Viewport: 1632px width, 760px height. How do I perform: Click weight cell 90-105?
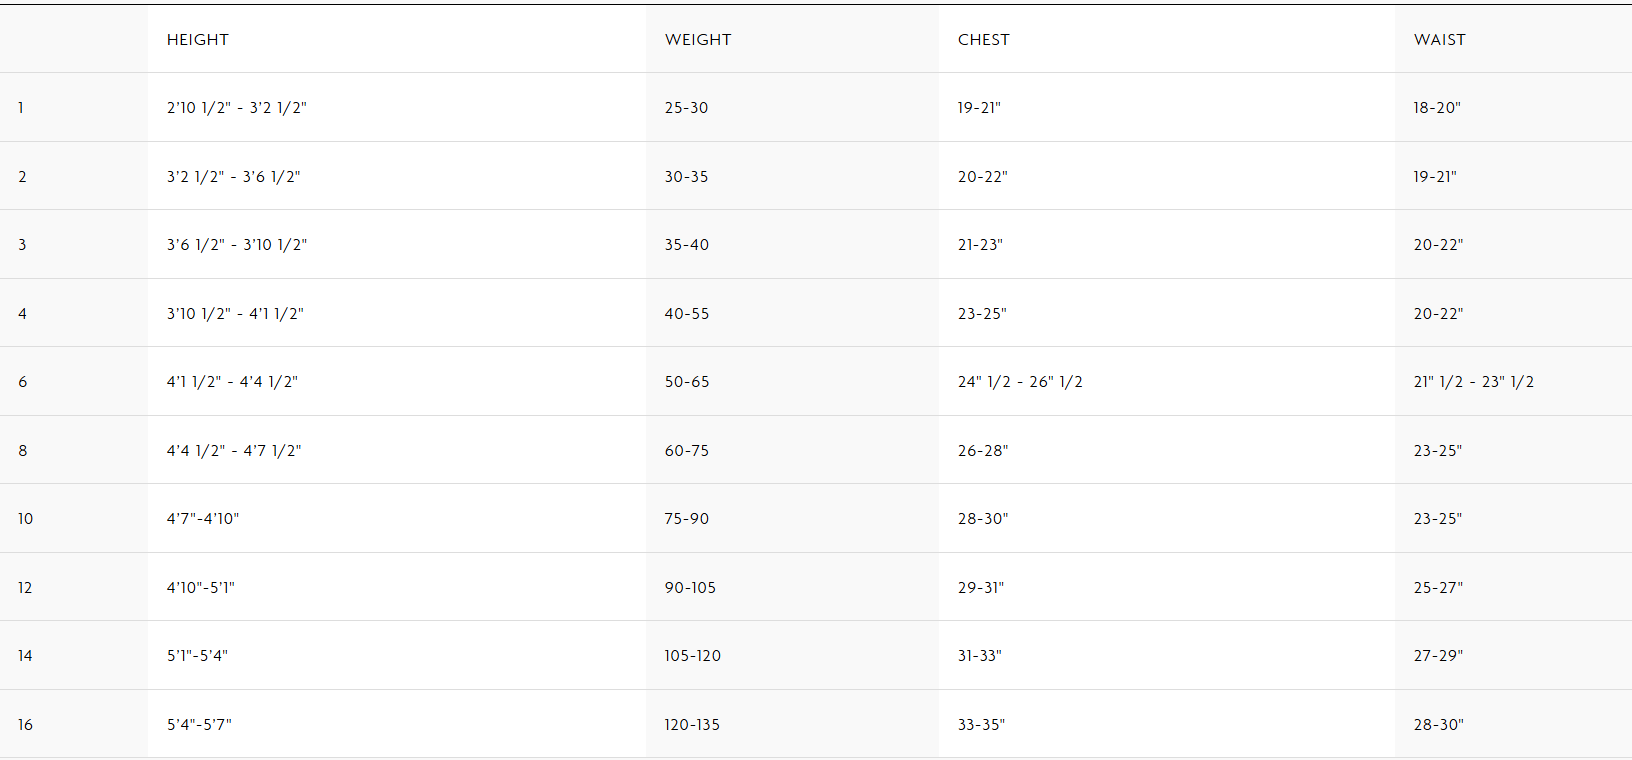(690, 588)
